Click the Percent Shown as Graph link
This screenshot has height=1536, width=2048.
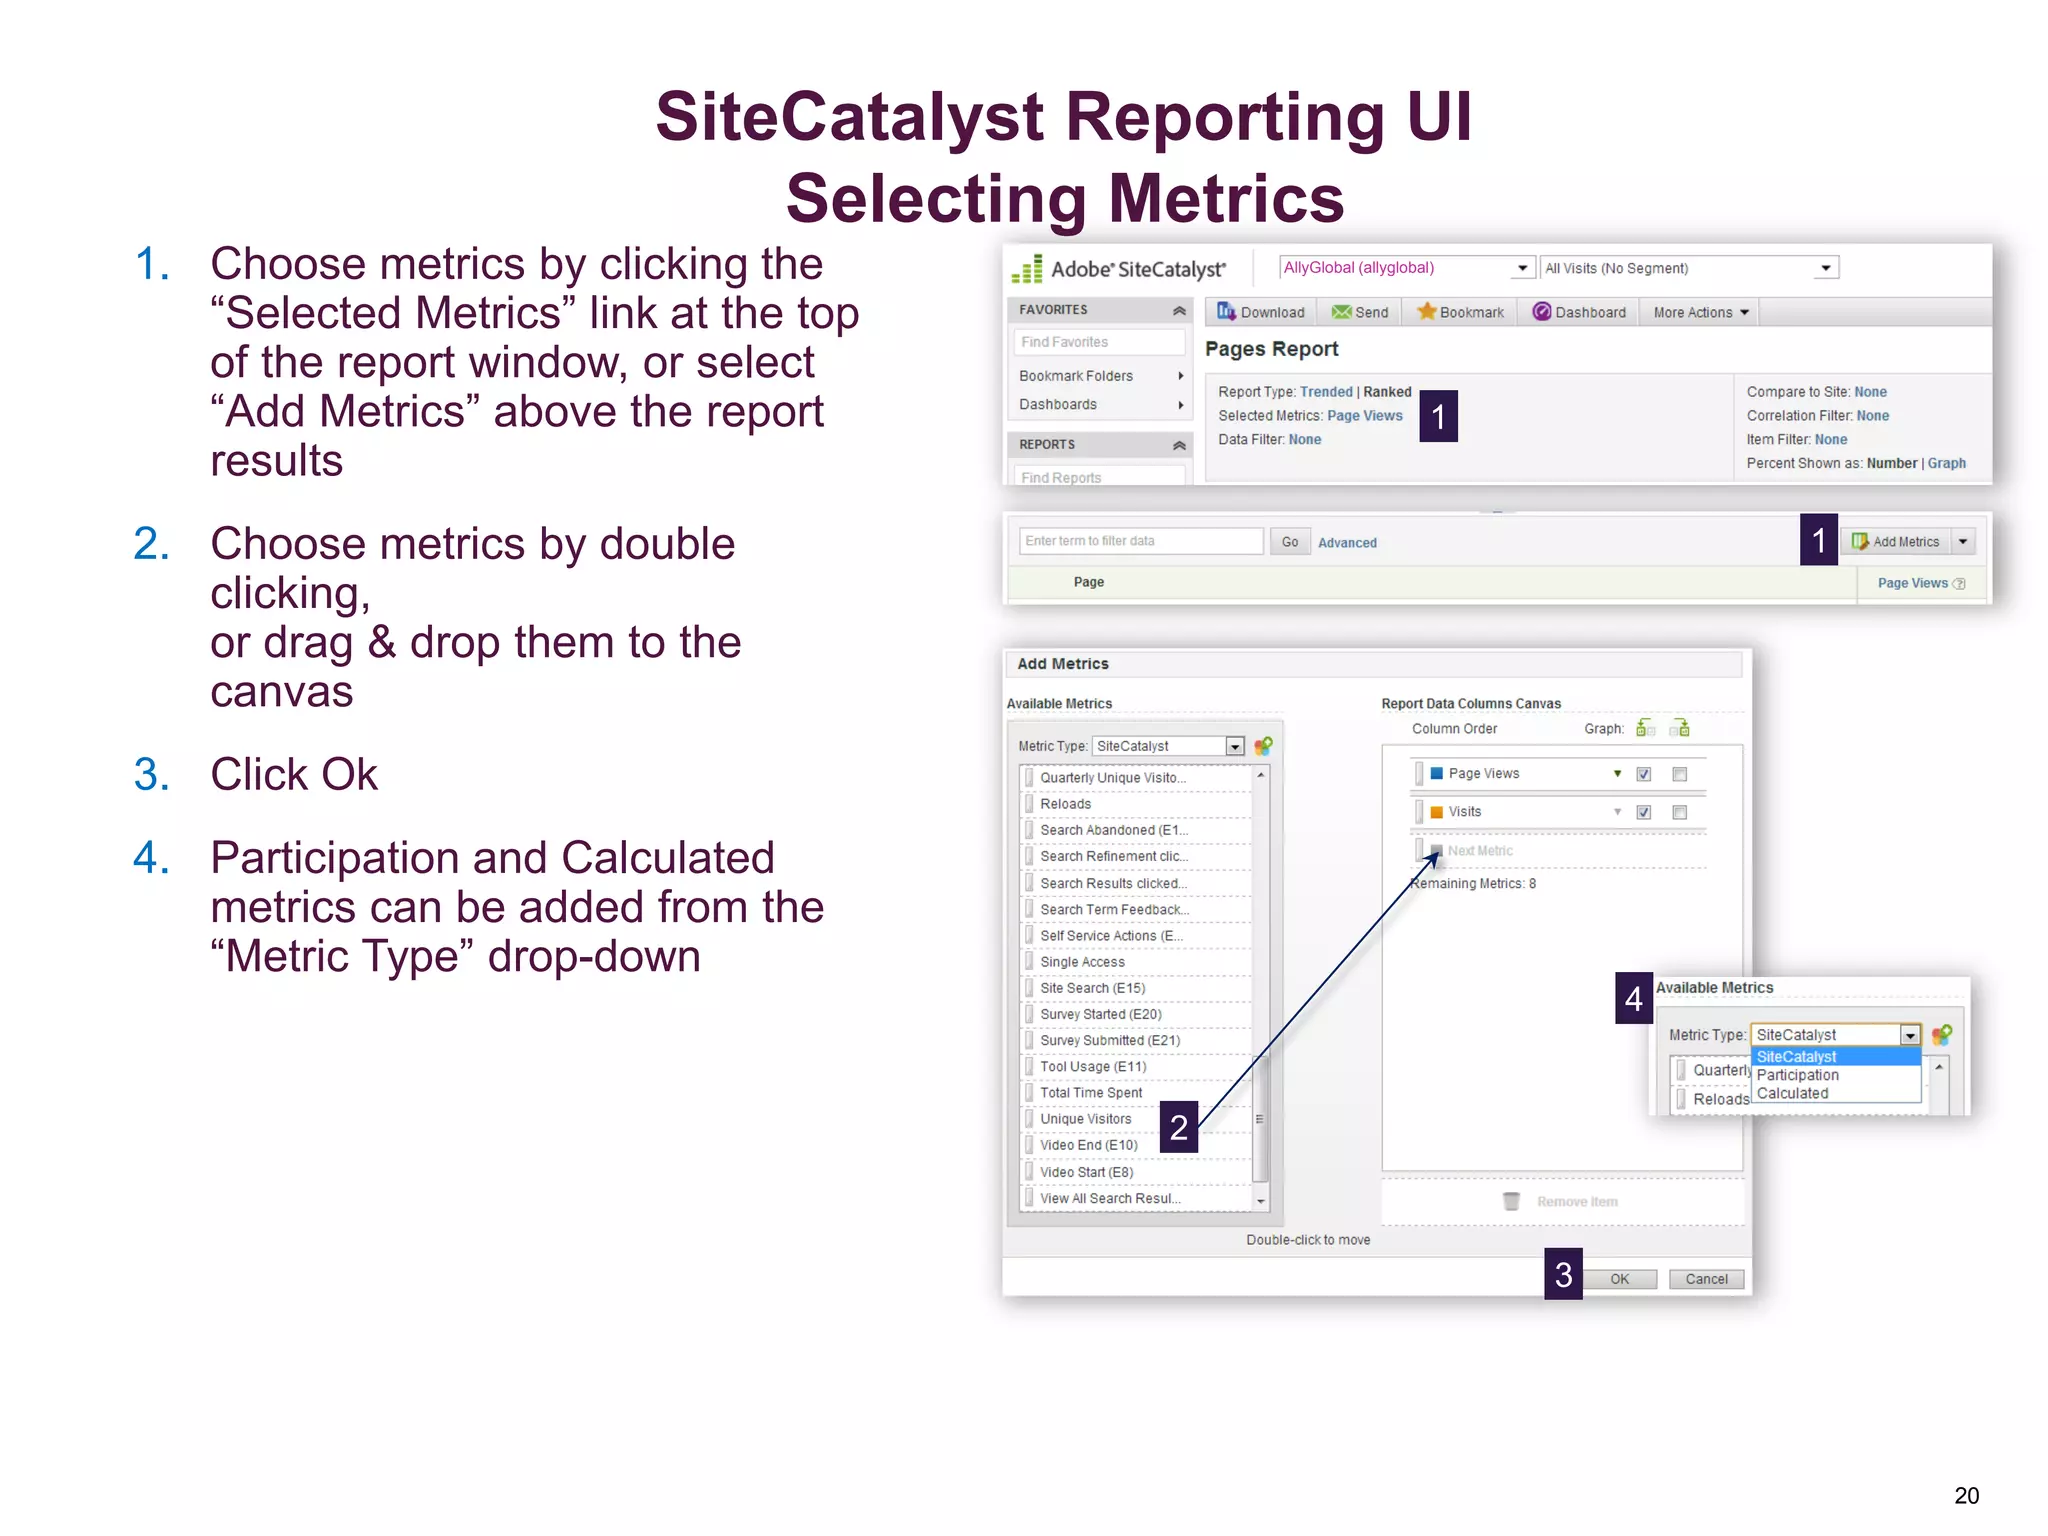coord(1947,464)
